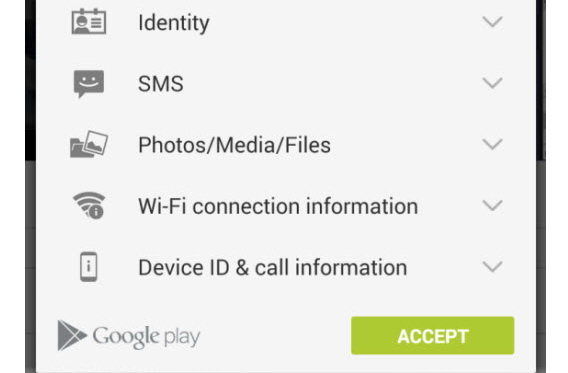Select Wi-Fi connection information text
The width and height of the screenshot is (568, 373).
pos(278,206)
